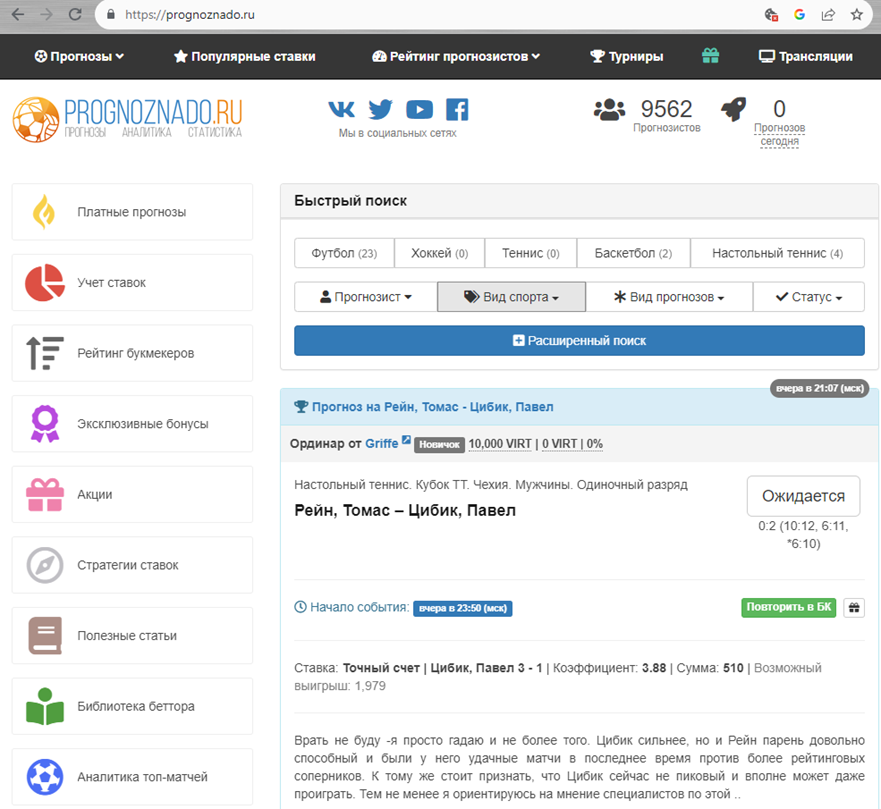Reload the page in the browser
Screen dimensions: 881x809
[75, 15]
